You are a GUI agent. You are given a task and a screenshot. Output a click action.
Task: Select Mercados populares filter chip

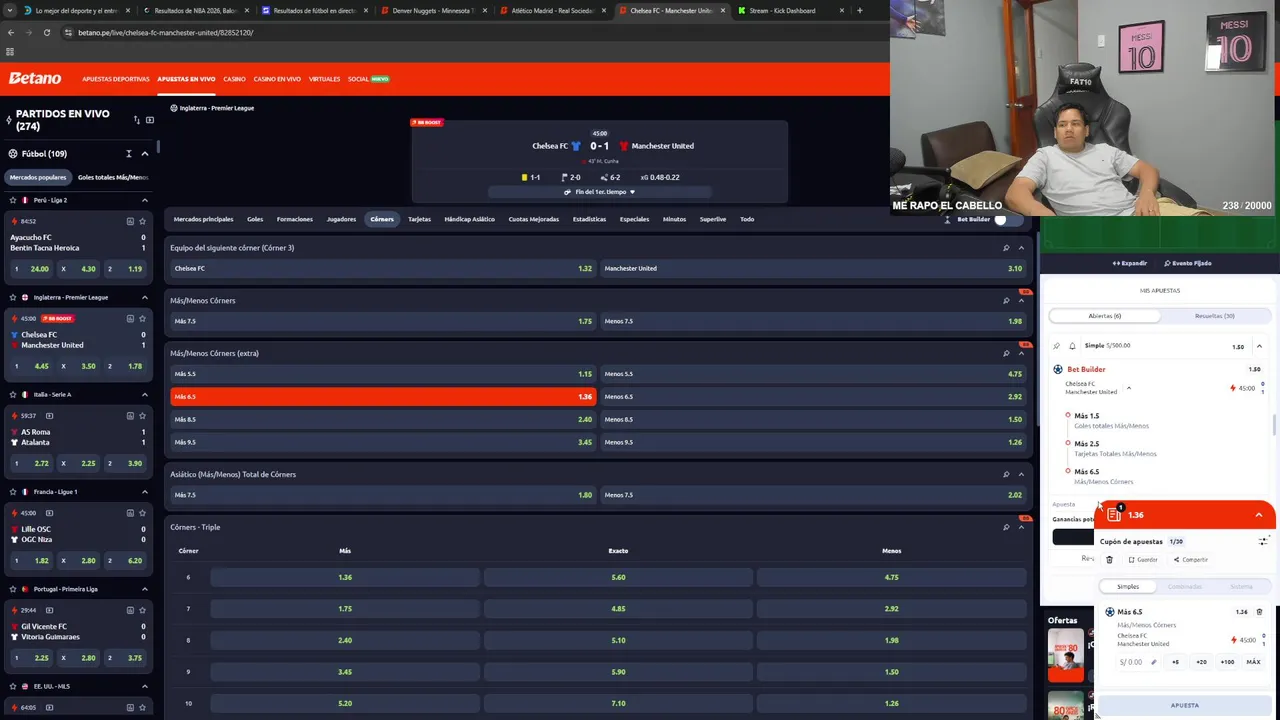(x=38, y=177)
